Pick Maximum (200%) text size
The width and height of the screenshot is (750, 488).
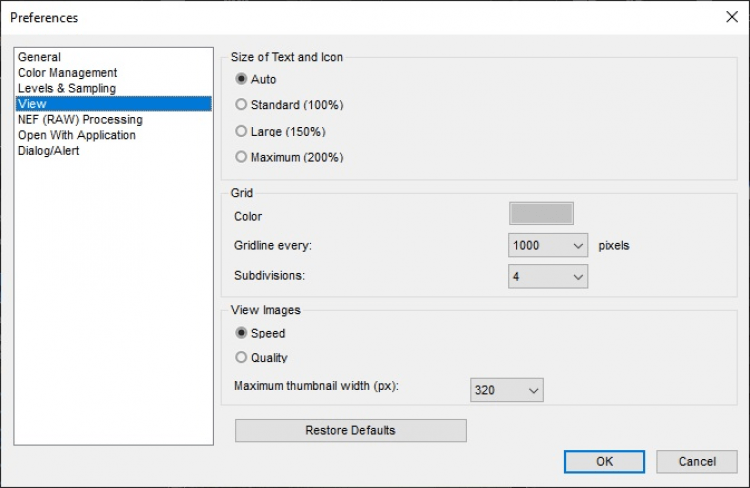241,157
